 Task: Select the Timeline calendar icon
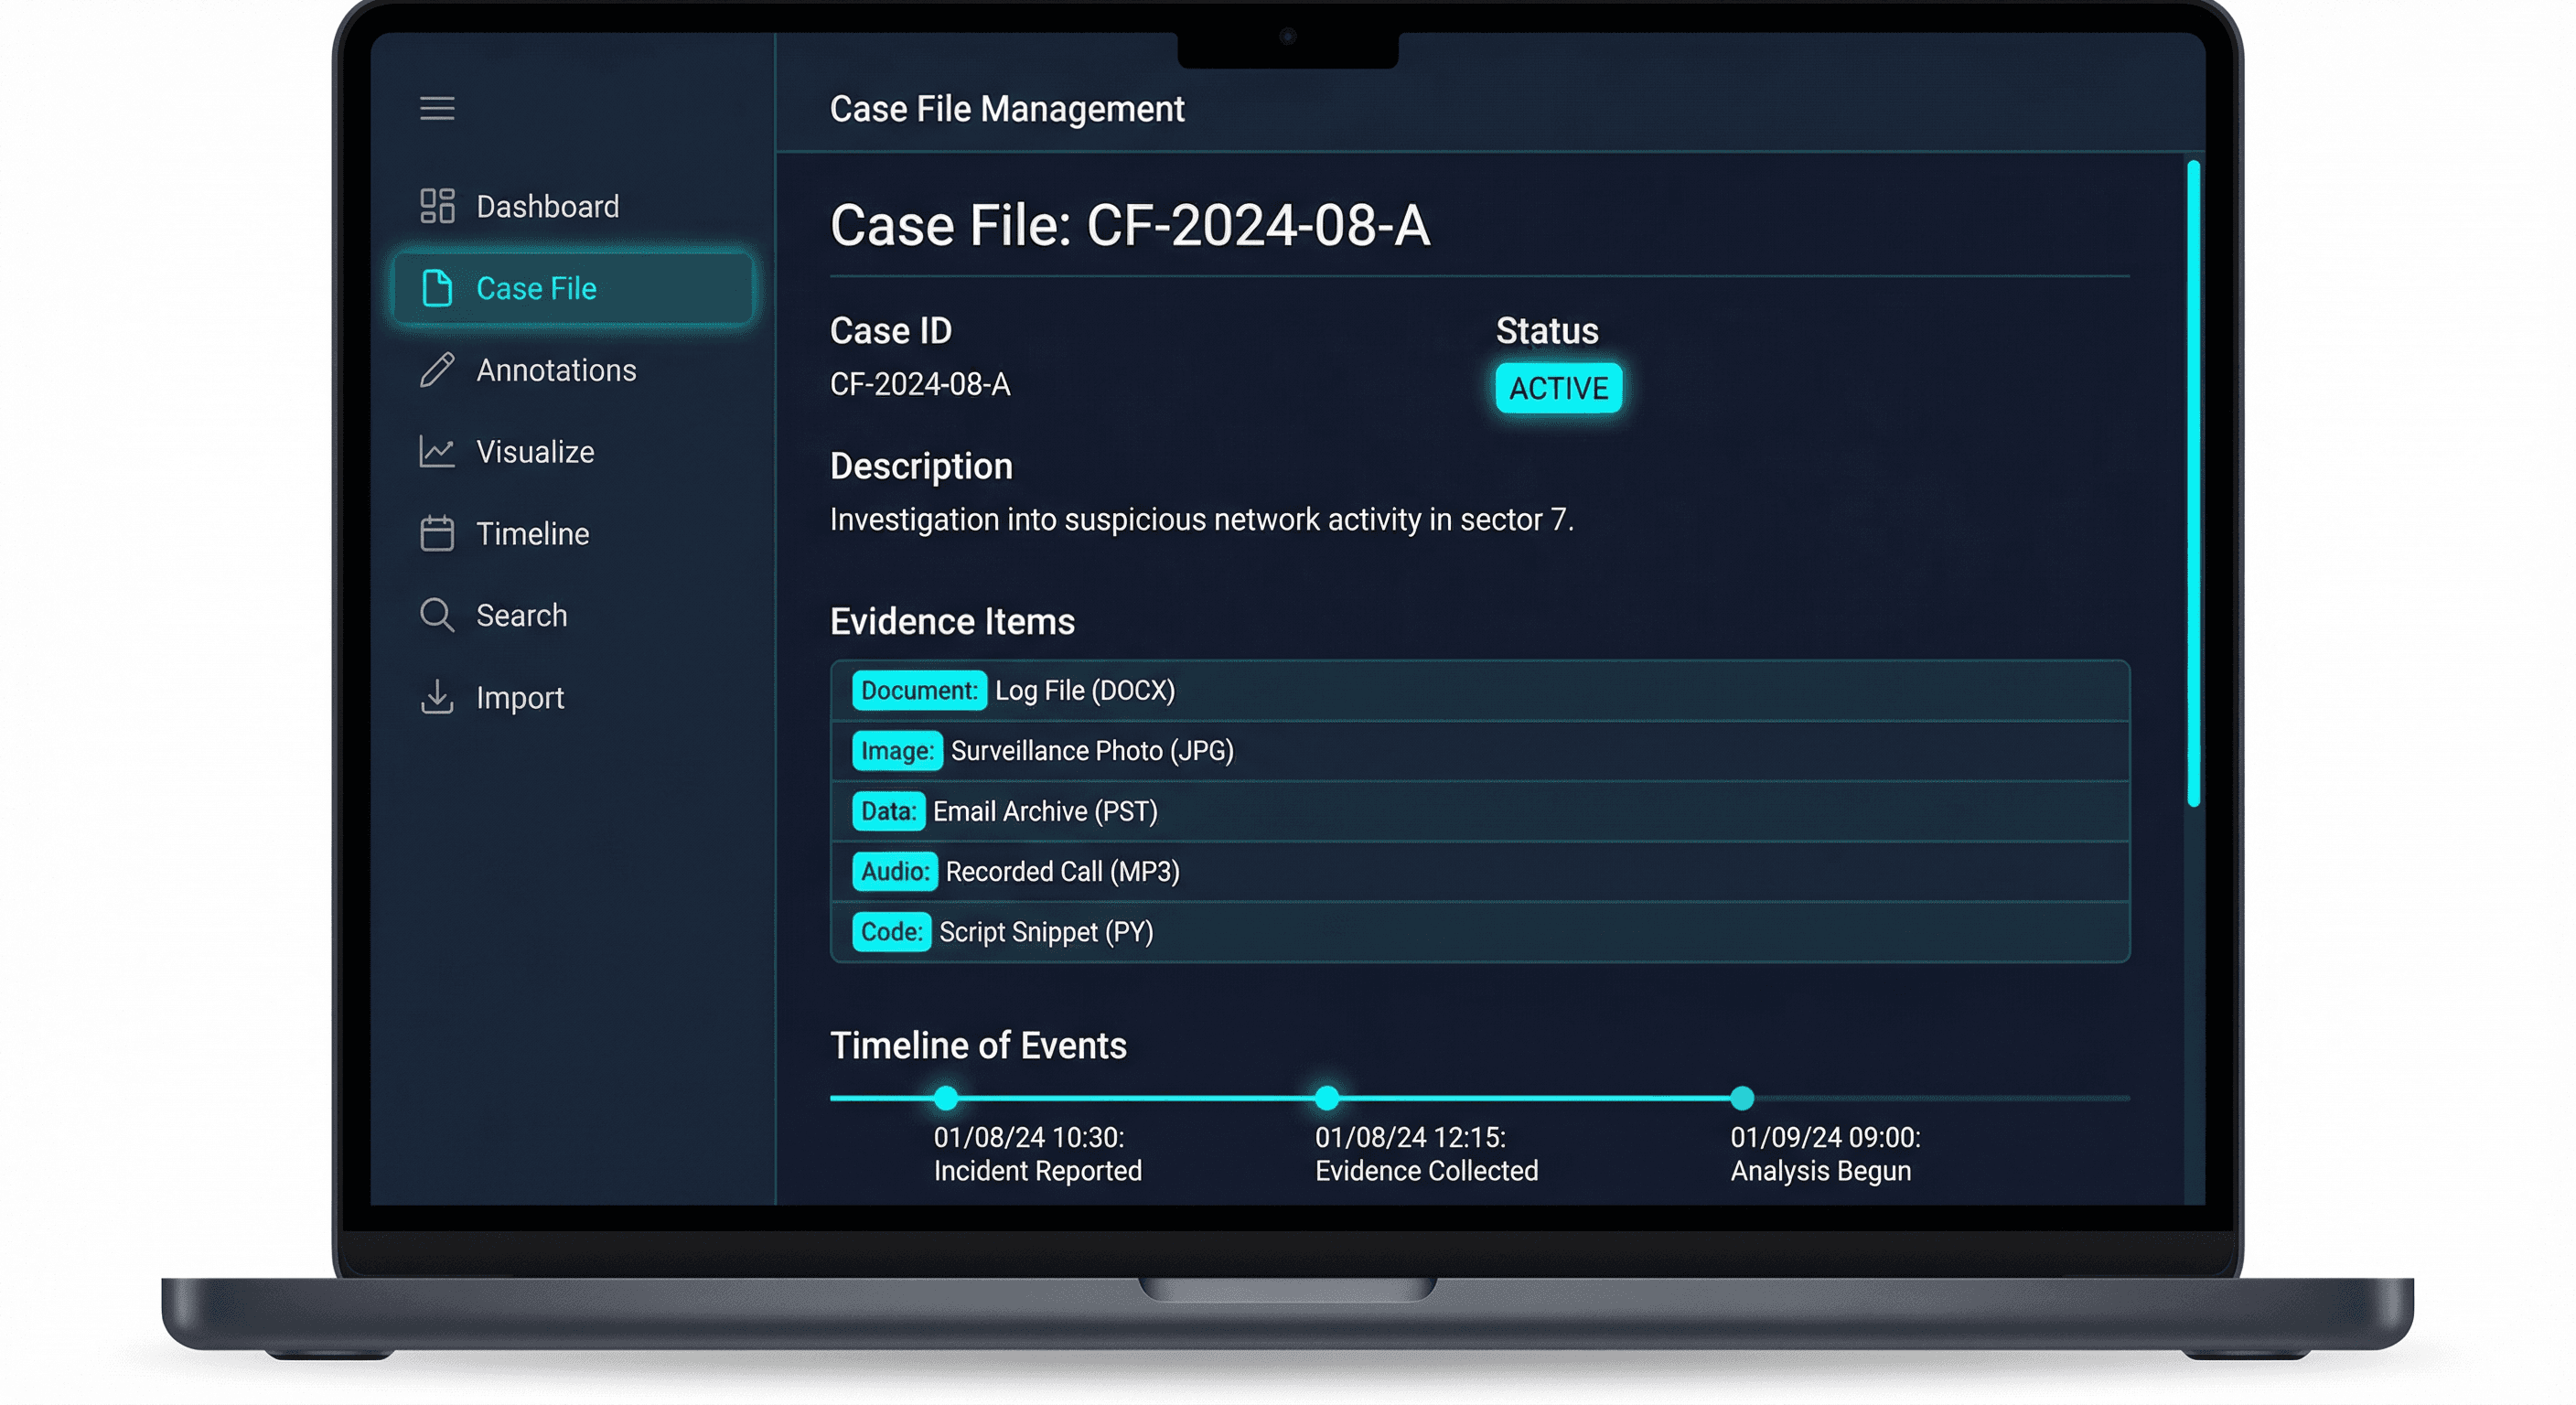coord(436,533)
